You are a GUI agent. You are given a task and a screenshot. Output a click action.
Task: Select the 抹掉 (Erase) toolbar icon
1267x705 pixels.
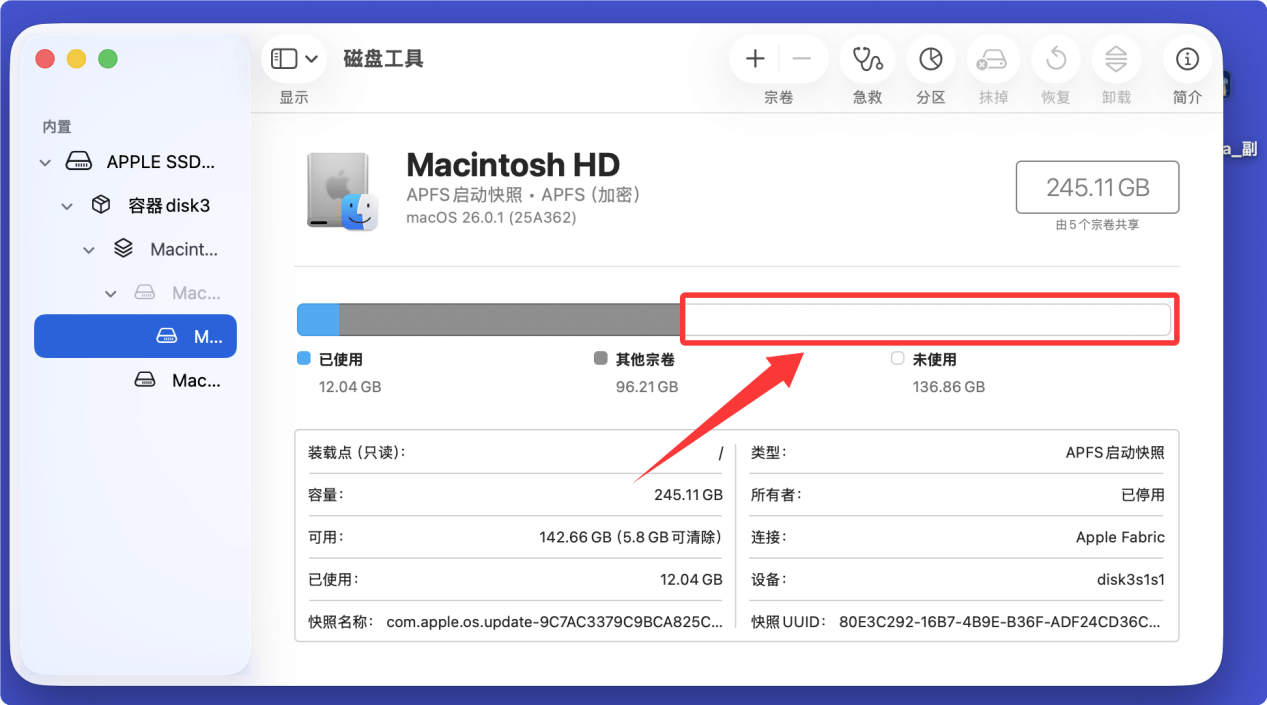[x=993, y=58]
